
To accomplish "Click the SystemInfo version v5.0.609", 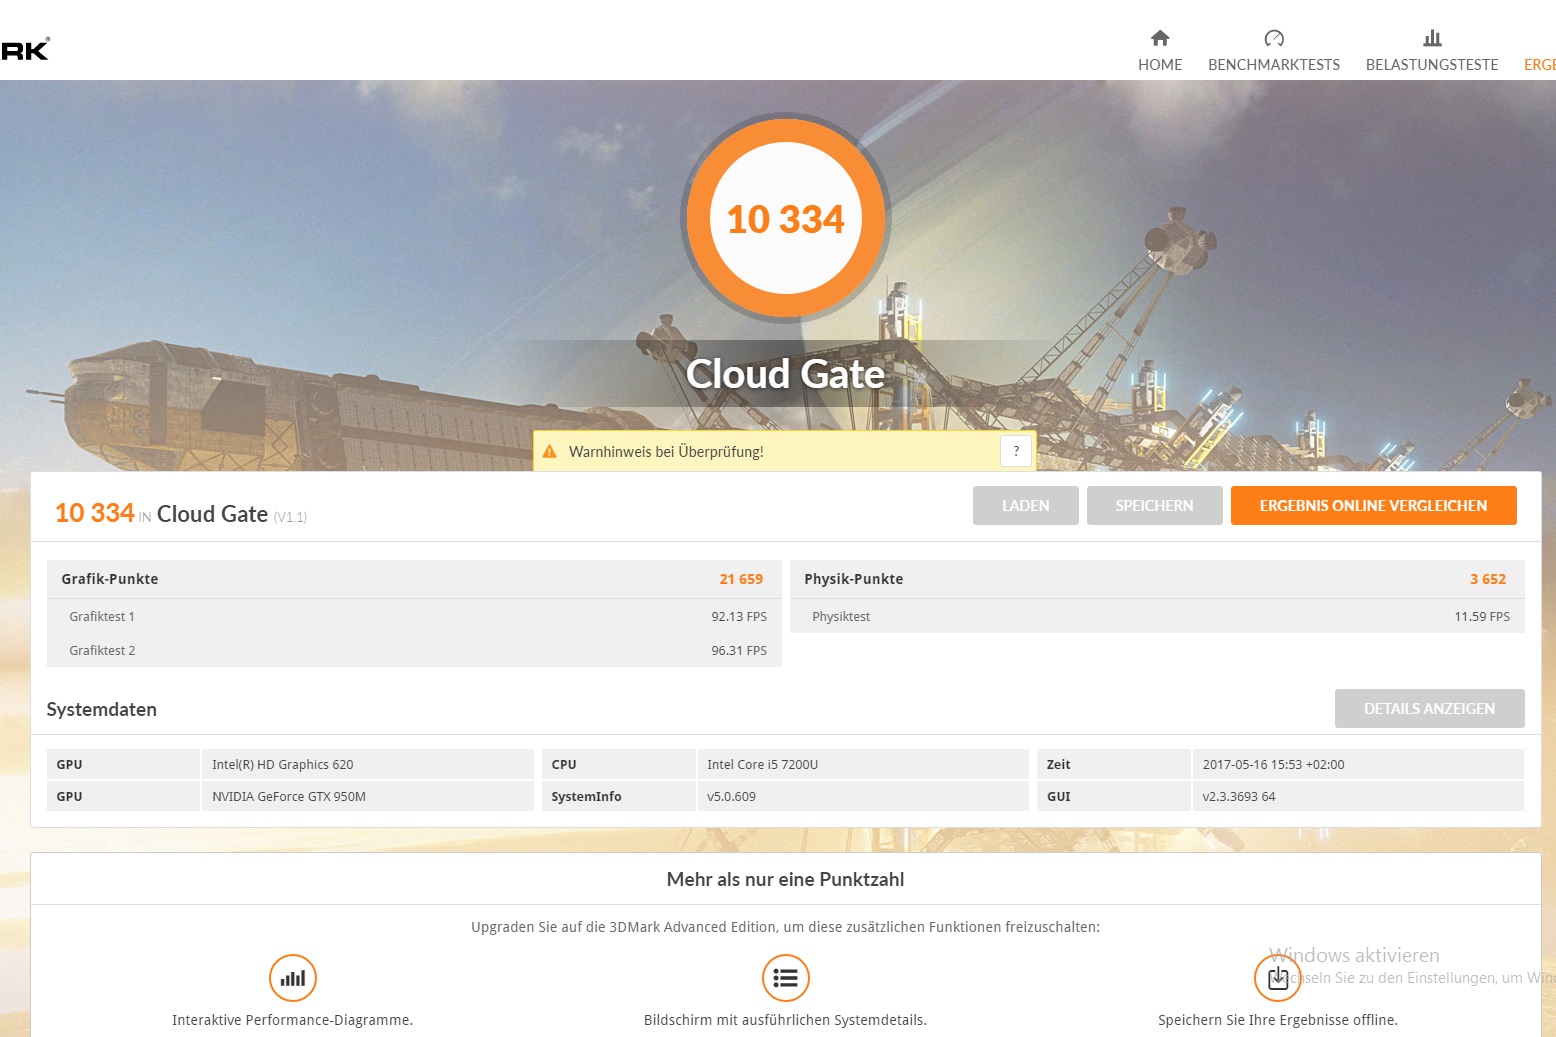I will (862, 796).
